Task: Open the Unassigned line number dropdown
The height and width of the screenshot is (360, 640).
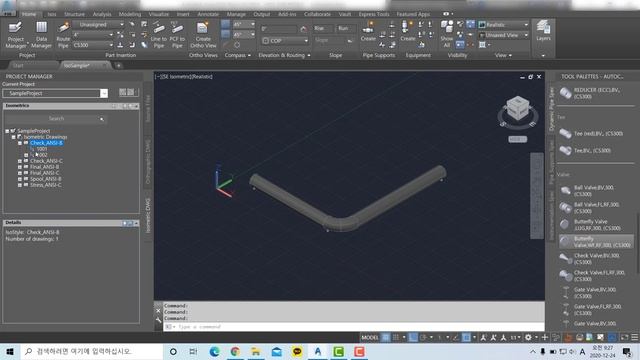Action: 99,24
